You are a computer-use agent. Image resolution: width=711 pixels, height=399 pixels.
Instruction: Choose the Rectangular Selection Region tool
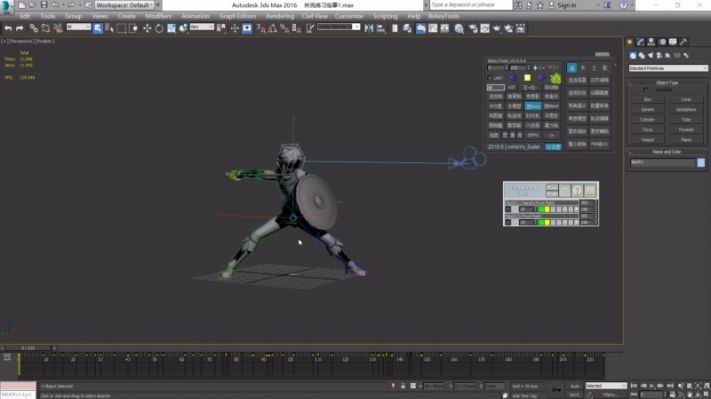pos(121,28)
